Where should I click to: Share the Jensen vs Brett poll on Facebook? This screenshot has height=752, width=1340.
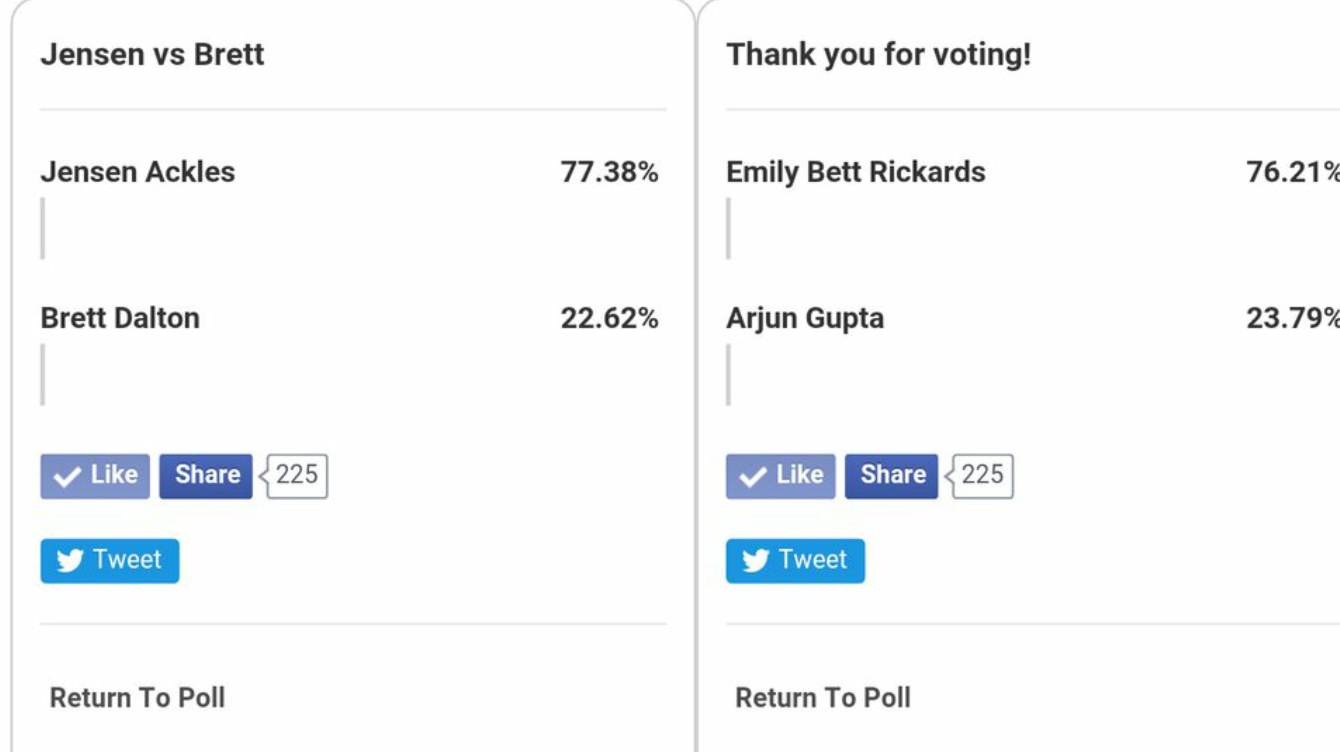point(206,476)
